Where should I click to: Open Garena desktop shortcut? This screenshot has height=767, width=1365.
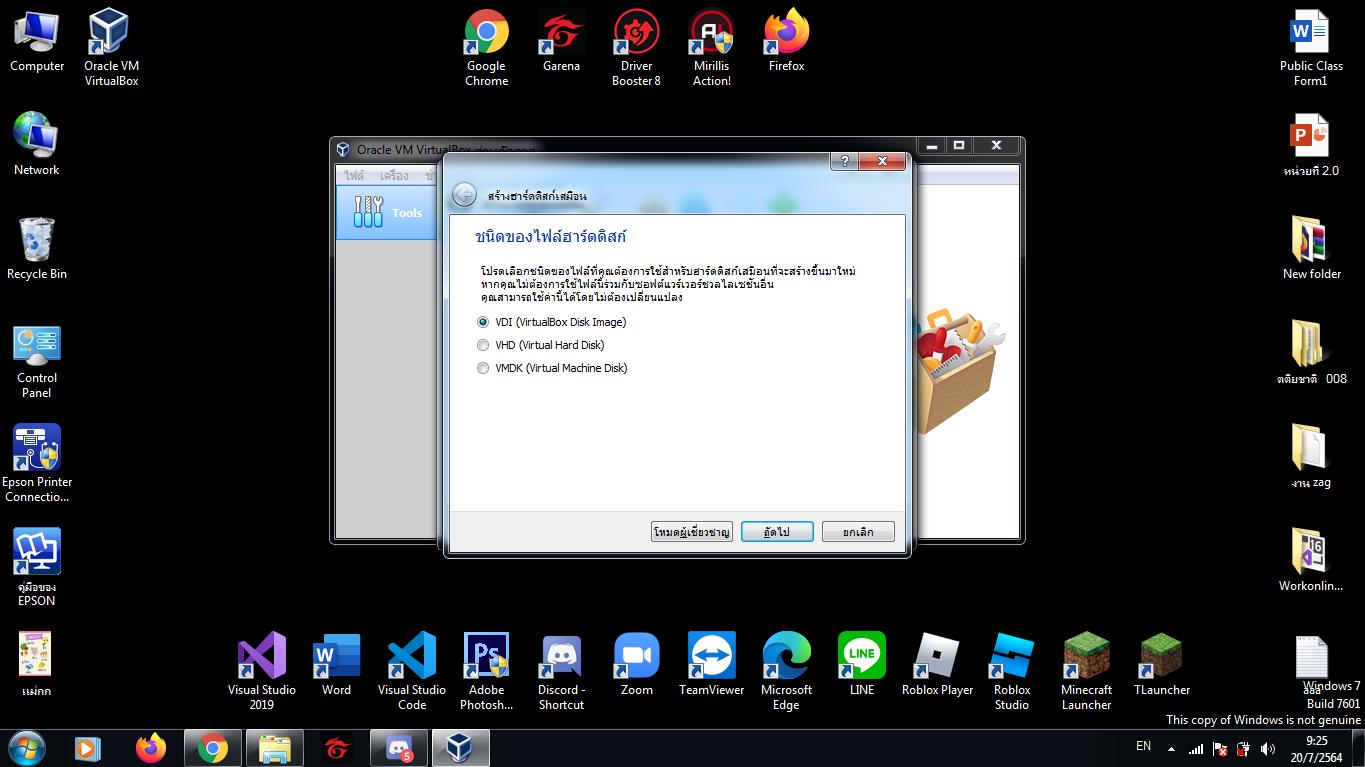(x=561, y=42)
